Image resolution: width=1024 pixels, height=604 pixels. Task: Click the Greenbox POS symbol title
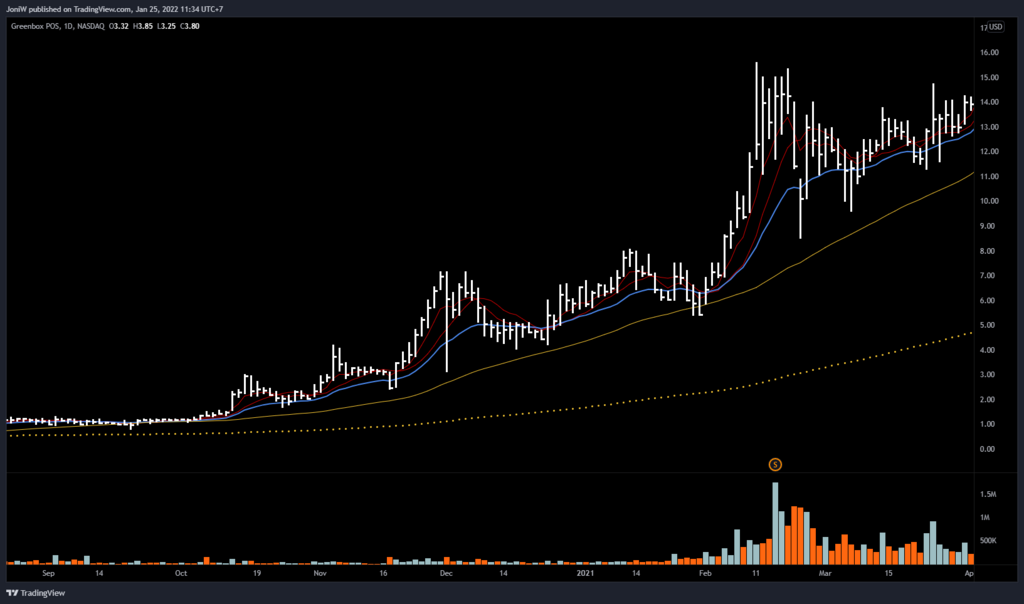[37, 27]
